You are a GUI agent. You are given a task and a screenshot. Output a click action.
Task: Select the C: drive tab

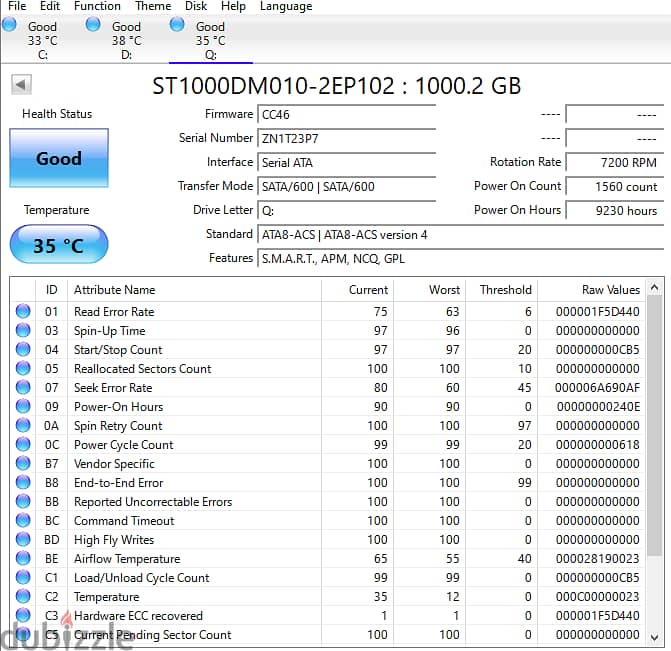point(42,40)
